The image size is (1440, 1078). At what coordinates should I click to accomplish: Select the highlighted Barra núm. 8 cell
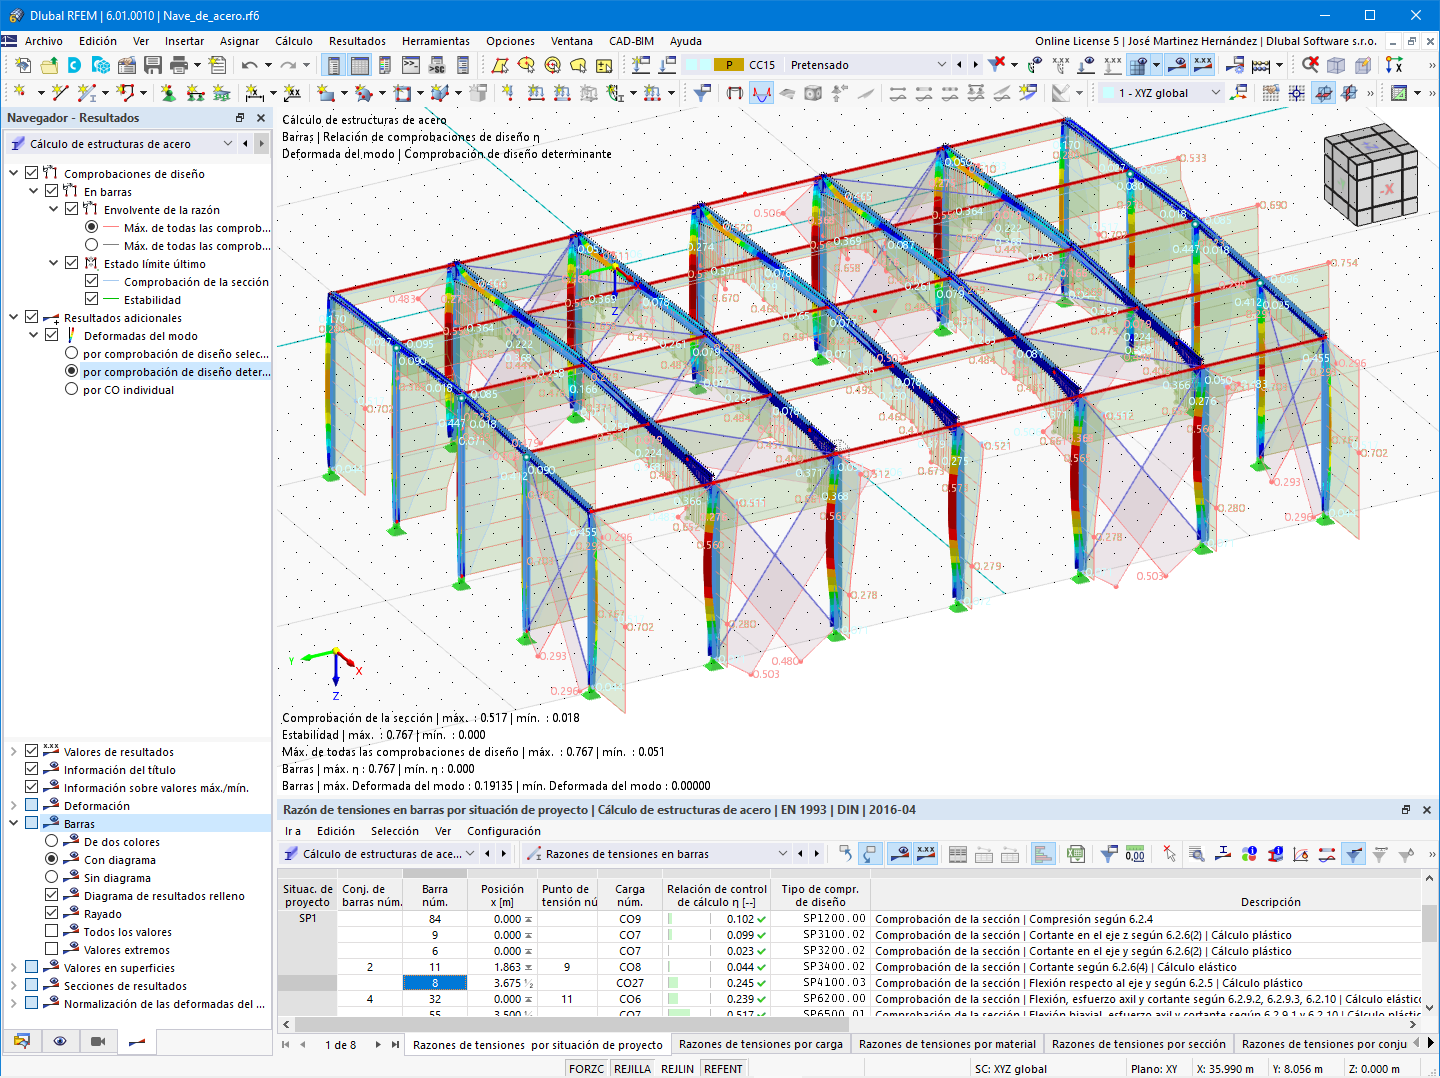click(435, 983)
